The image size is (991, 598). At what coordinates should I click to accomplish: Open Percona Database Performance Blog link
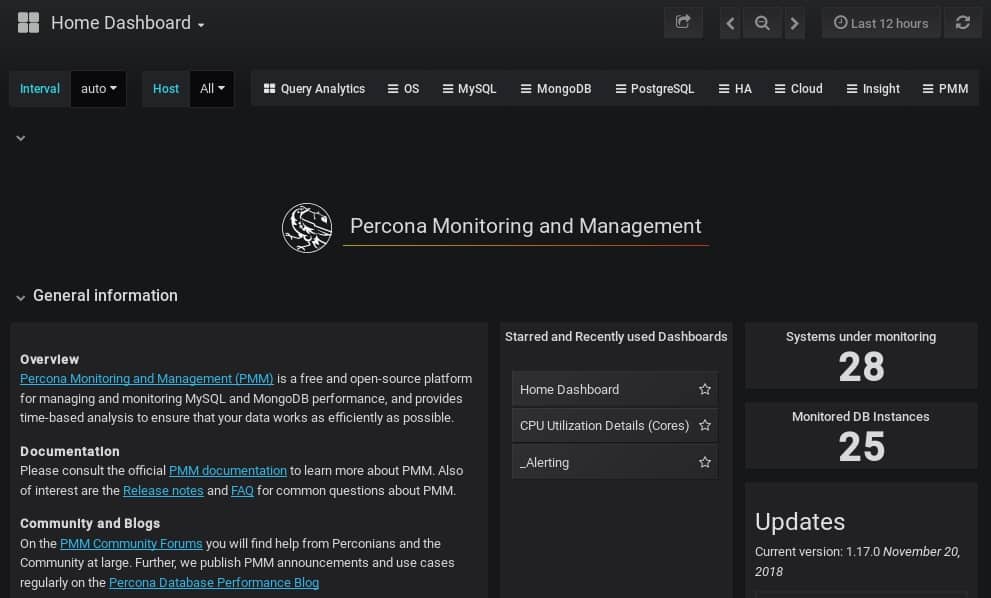(x=214, y=583)
